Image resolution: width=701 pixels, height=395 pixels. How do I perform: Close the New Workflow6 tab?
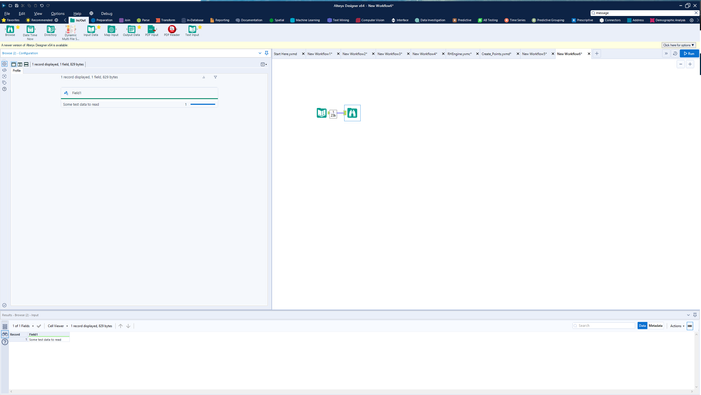[x=589, y=54]
